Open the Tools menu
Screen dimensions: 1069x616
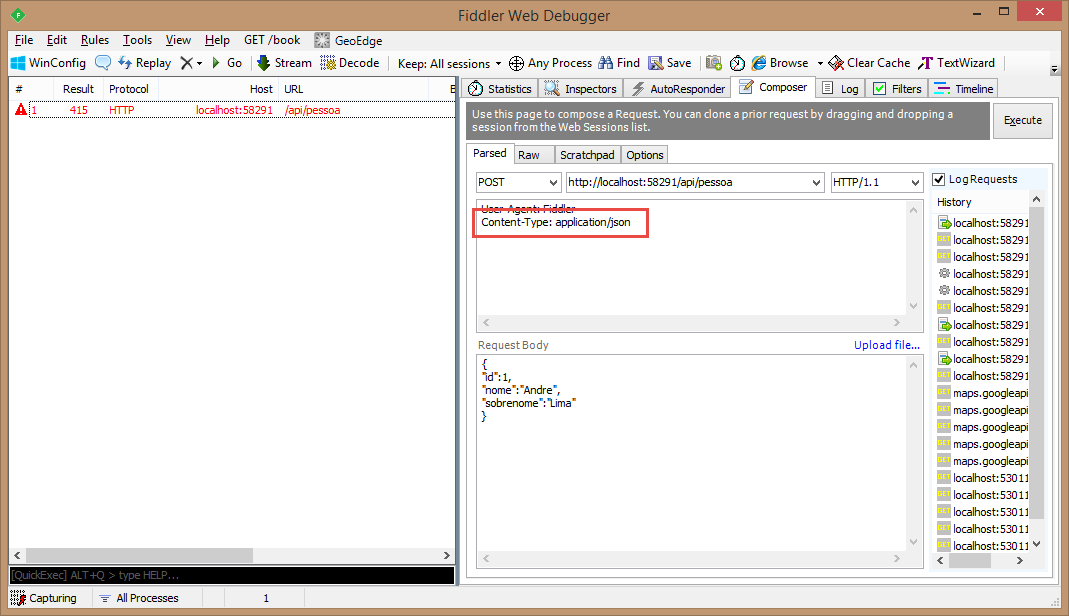pyautogui.click(x=137, y=40)
